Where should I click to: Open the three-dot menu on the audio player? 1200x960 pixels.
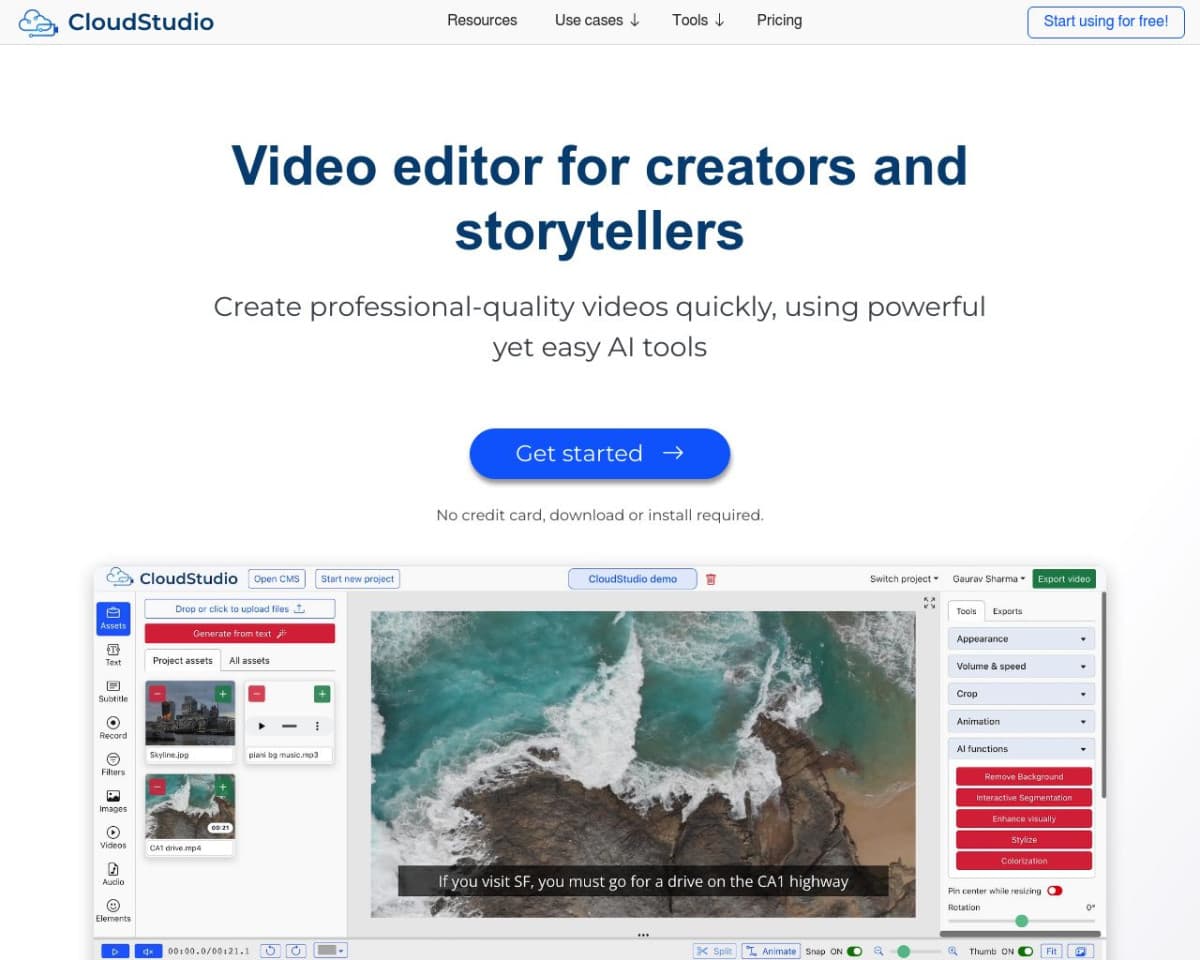[x=318, y=726]
